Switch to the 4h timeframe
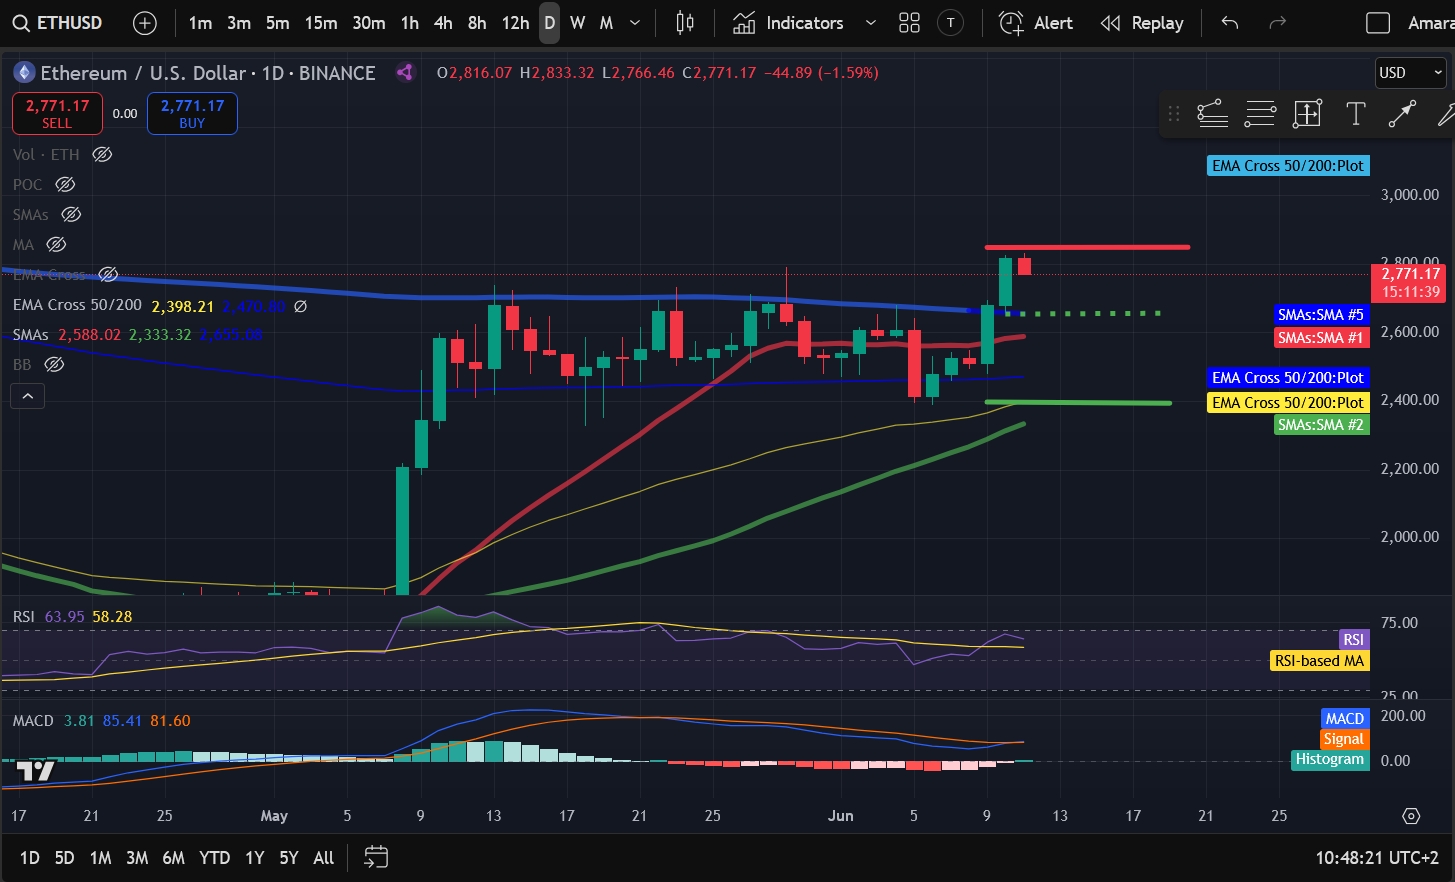Image resolution: width=1455 pixels, height=882 pixels. coord(443,22)
